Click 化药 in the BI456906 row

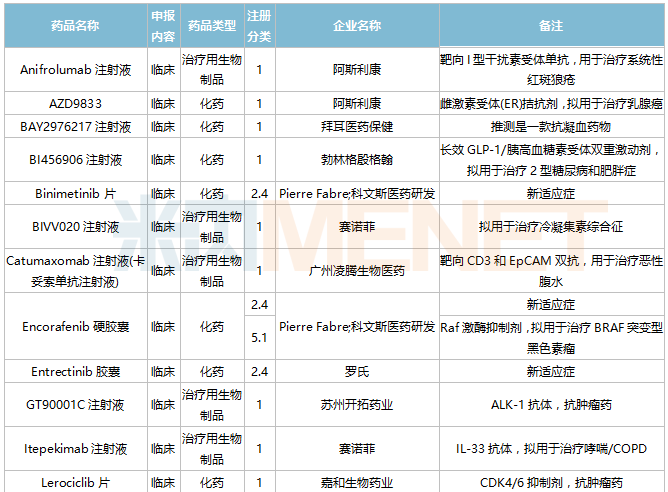point(212,160)
